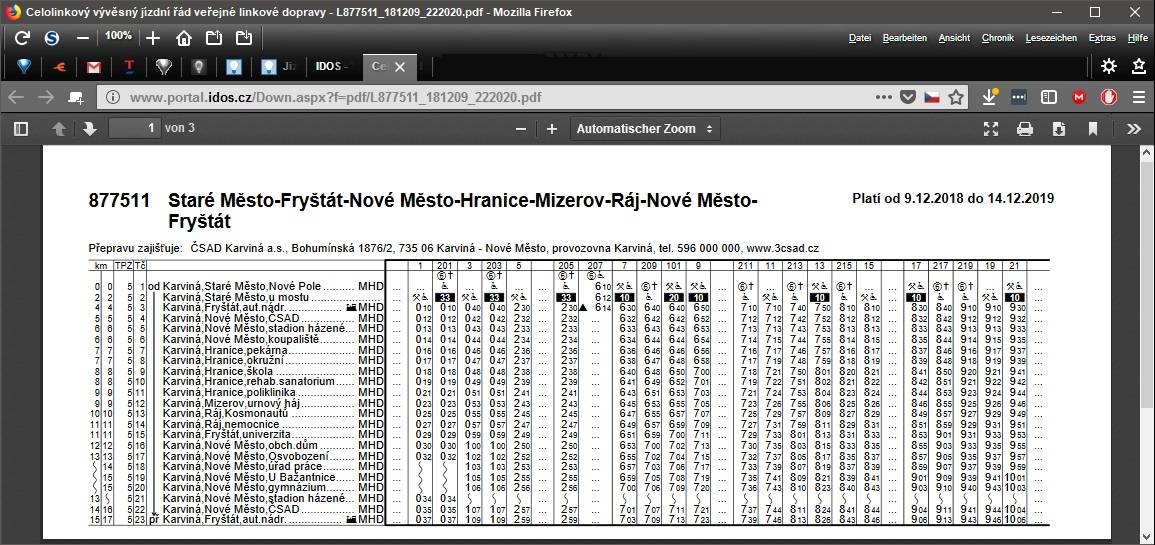The image size is (1155, 545).
Task: Go to previous PDF page
Action: pyautogui.click(x=60, y=129)
